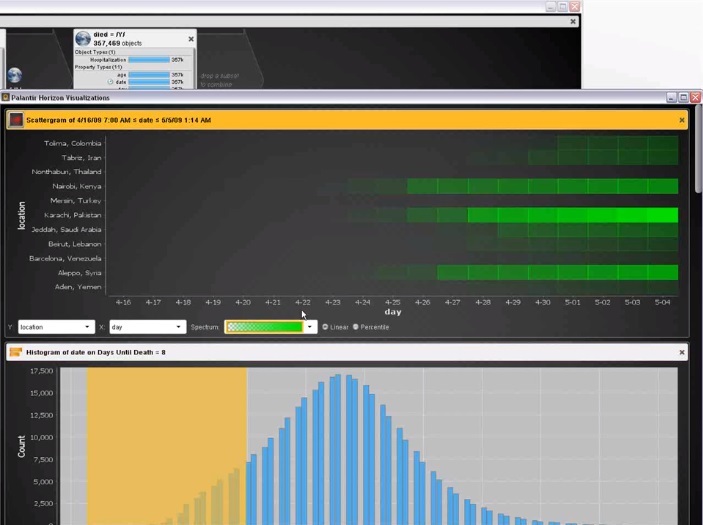Click the Hospitalization object type bar
The image size is (703, 525).
coord(149,60)
